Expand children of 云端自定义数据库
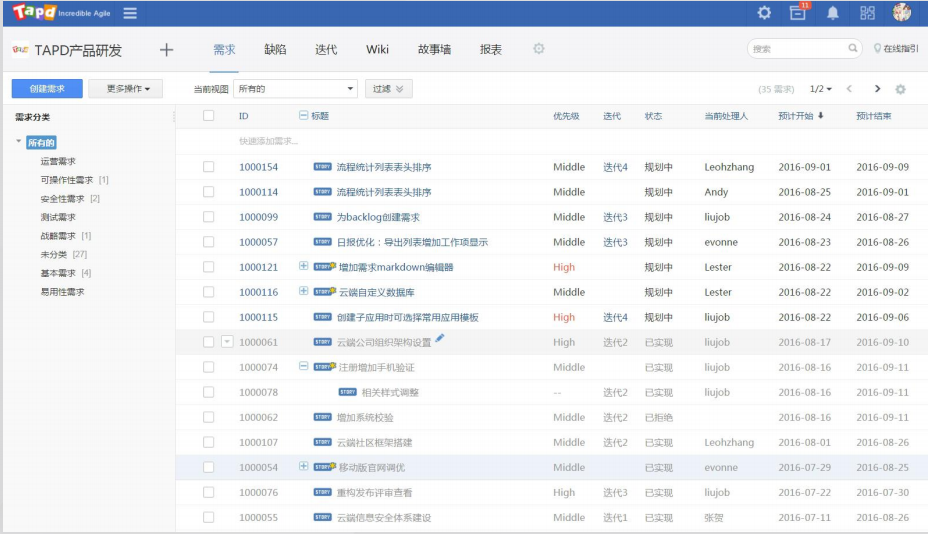 click(304, 291)
